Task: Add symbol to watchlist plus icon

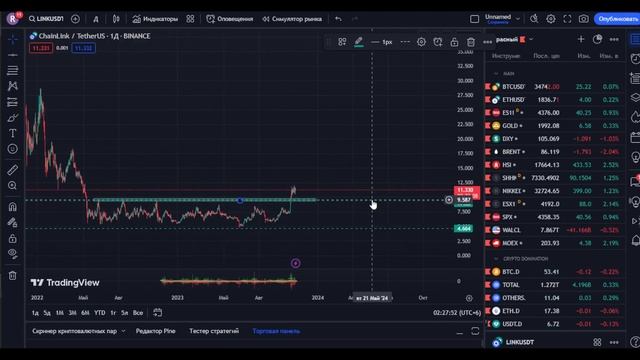Action: [581, 39]
